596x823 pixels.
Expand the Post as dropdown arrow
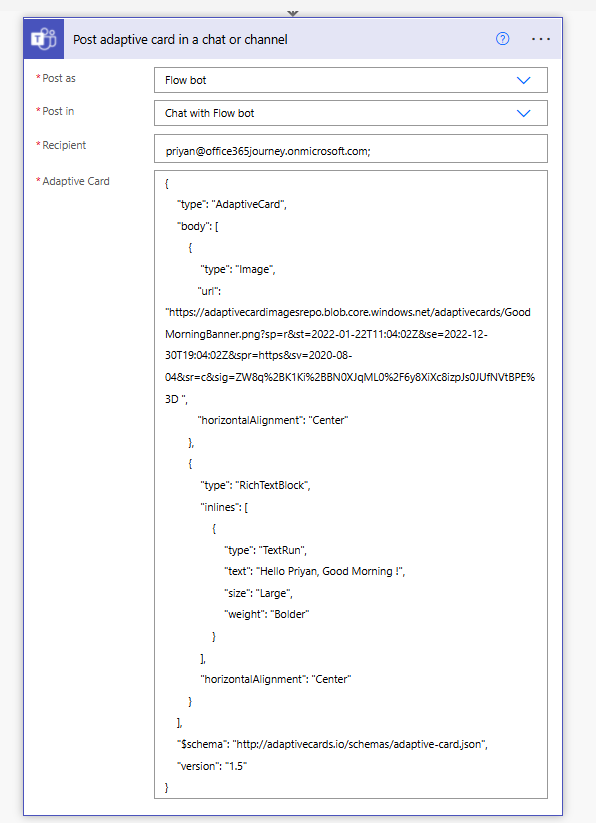pyautogui.click(x=524, y=80)
